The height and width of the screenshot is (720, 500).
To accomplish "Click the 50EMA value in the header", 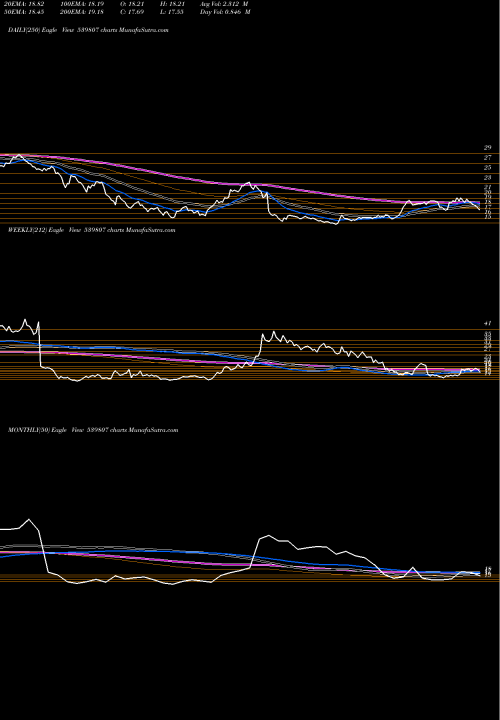I will (x=22, y=11).
